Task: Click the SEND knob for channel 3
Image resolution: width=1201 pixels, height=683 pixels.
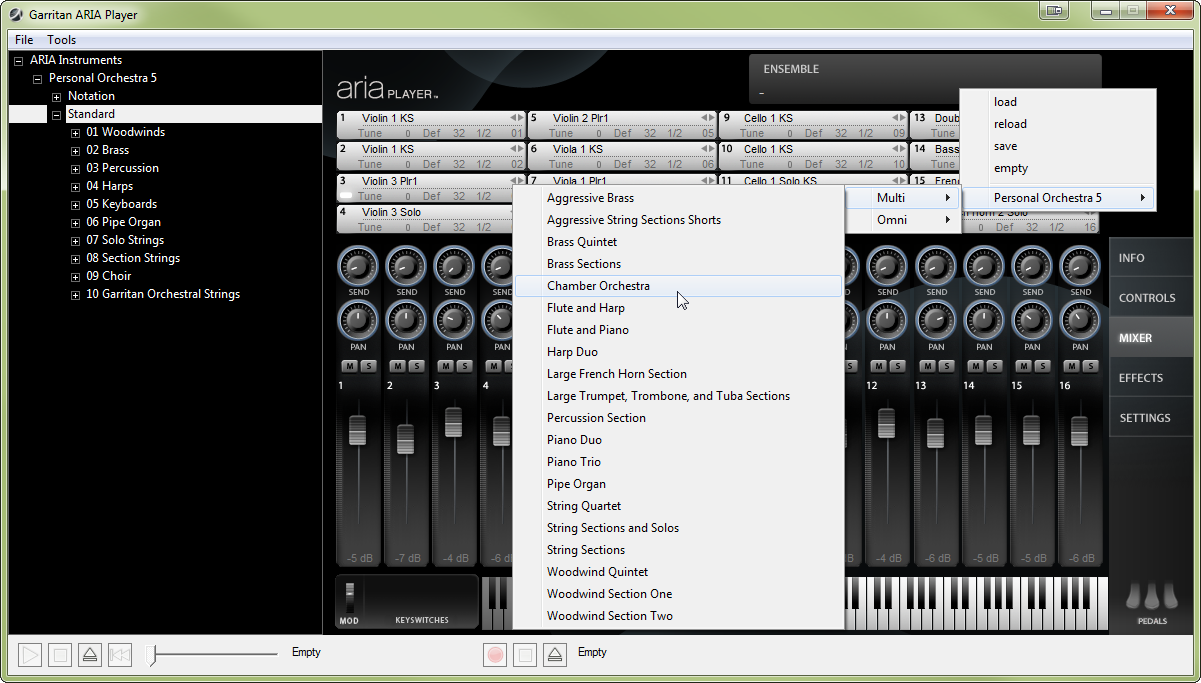Action: (453, 266)
